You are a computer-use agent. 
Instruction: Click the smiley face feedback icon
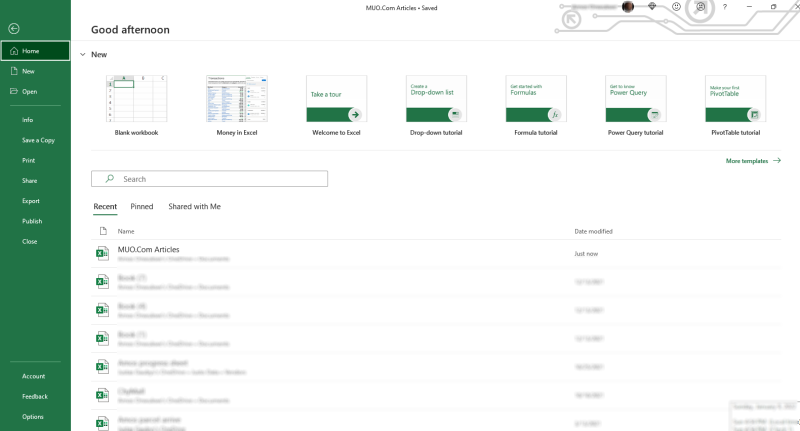click(x=676, y=7)
